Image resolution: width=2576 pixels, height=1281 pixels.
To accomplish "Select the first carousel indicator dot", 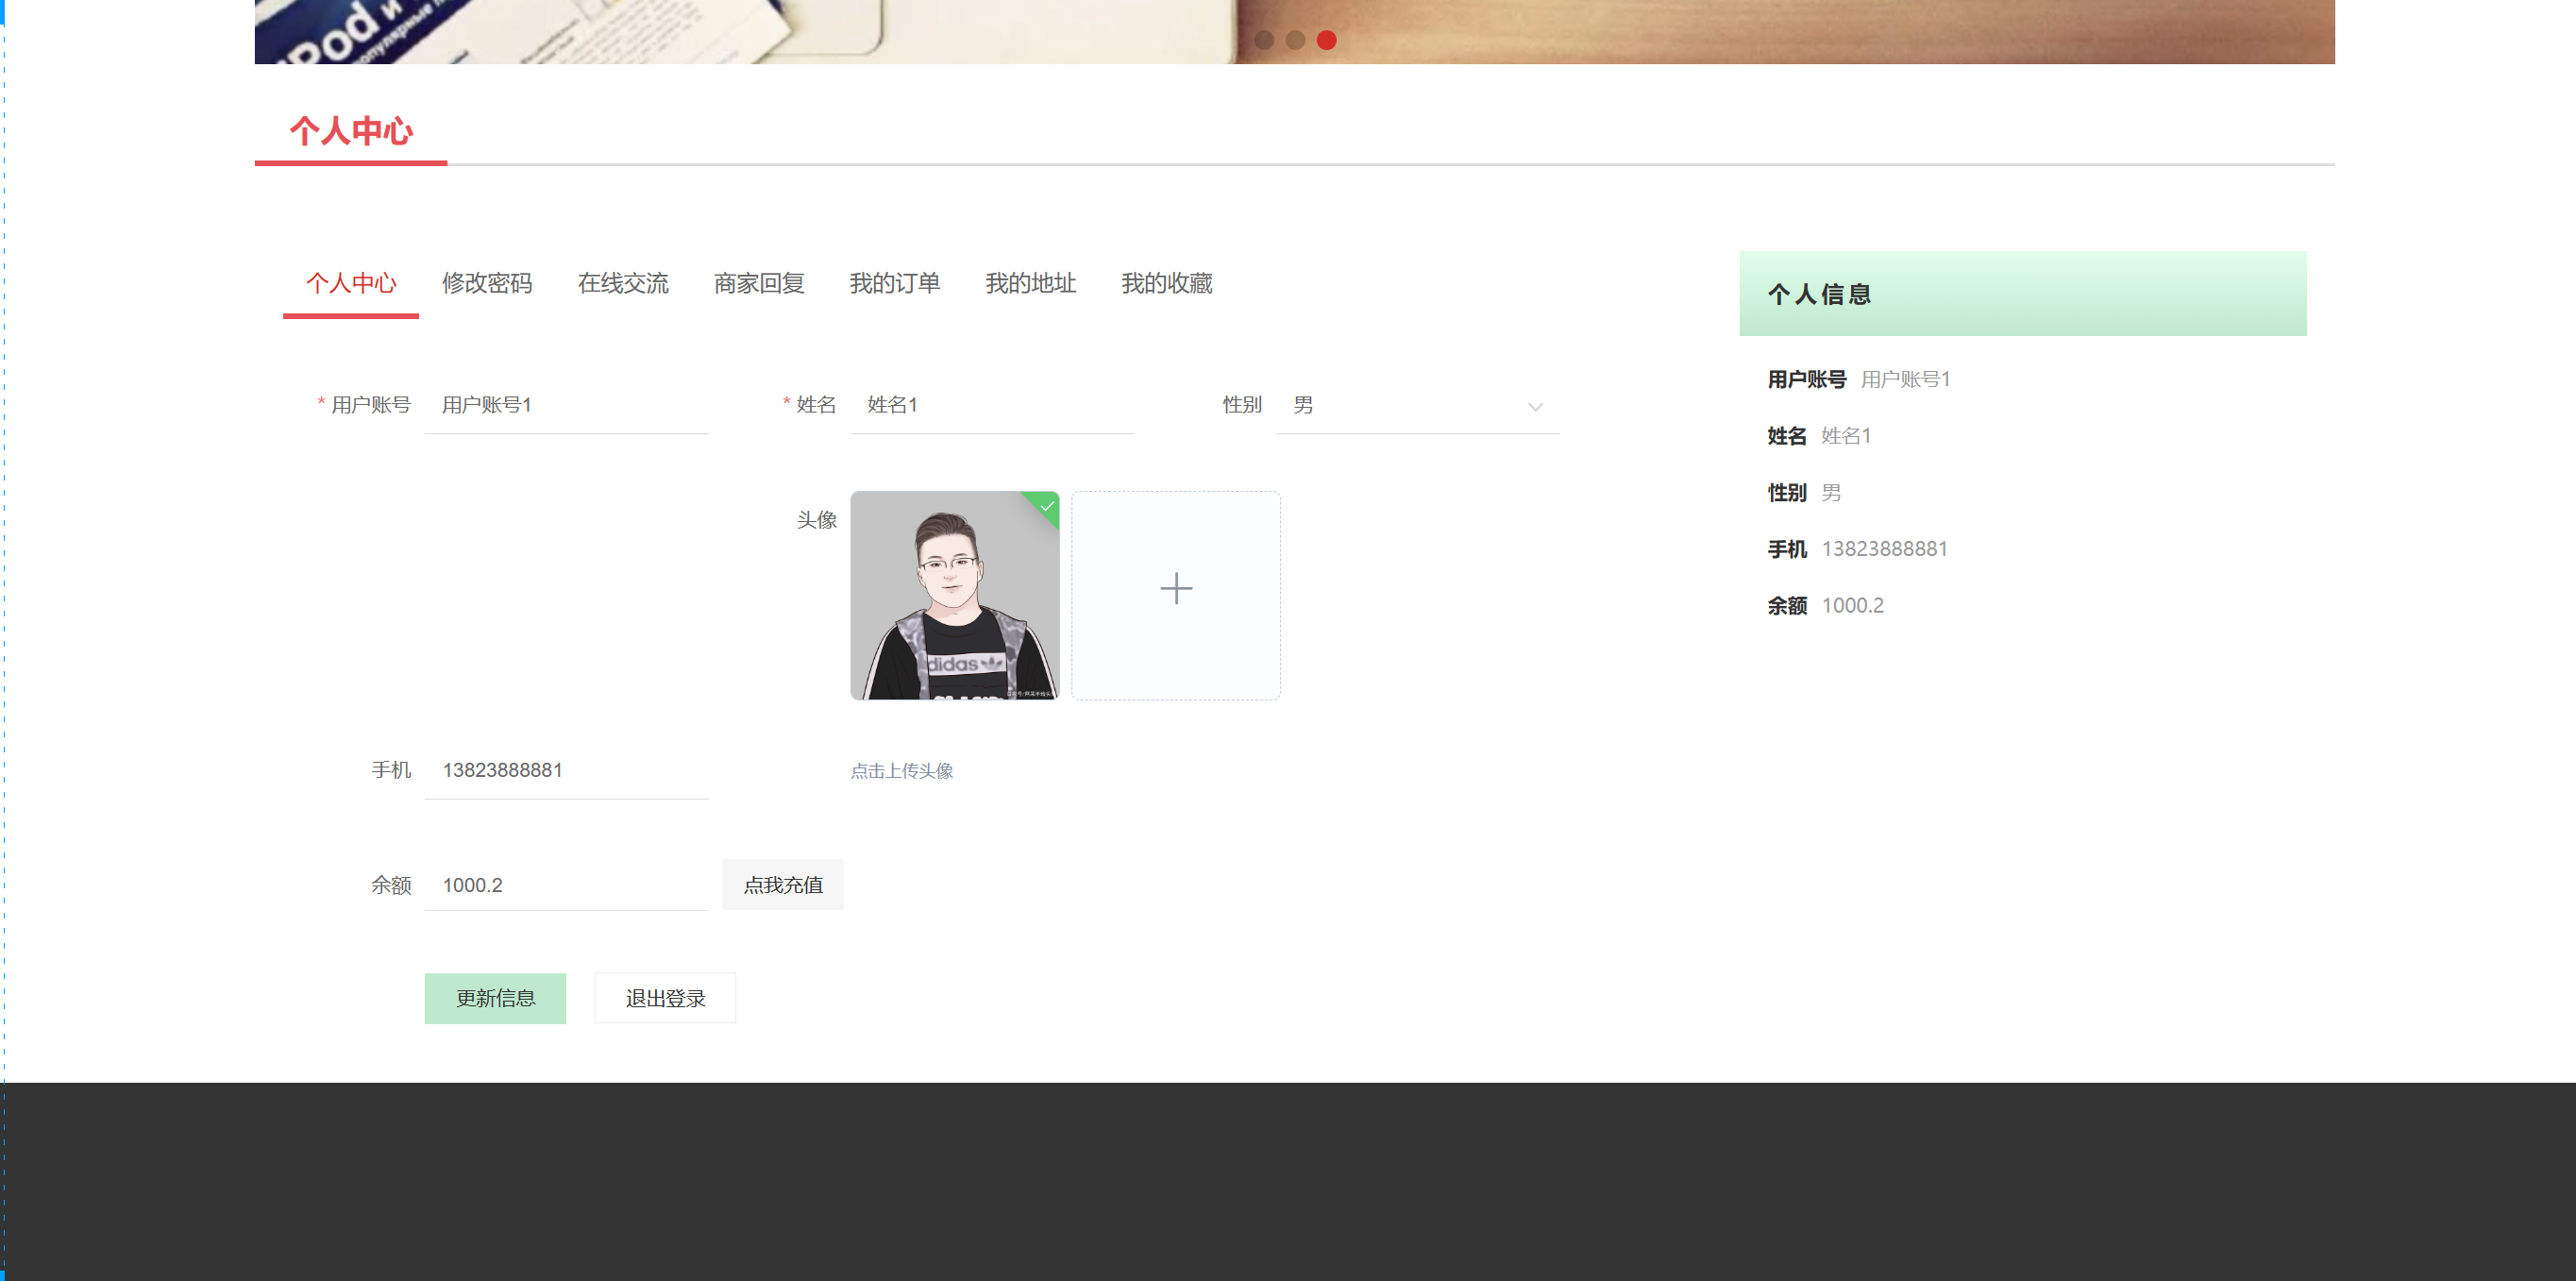I will (x=1264, y=40).
